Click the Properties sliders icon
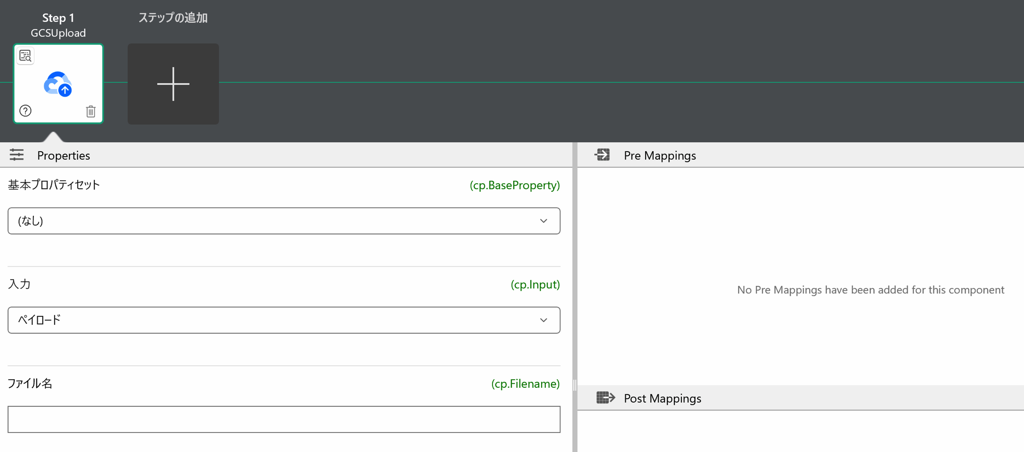The image size is (1024, 452). click(17, 155)
